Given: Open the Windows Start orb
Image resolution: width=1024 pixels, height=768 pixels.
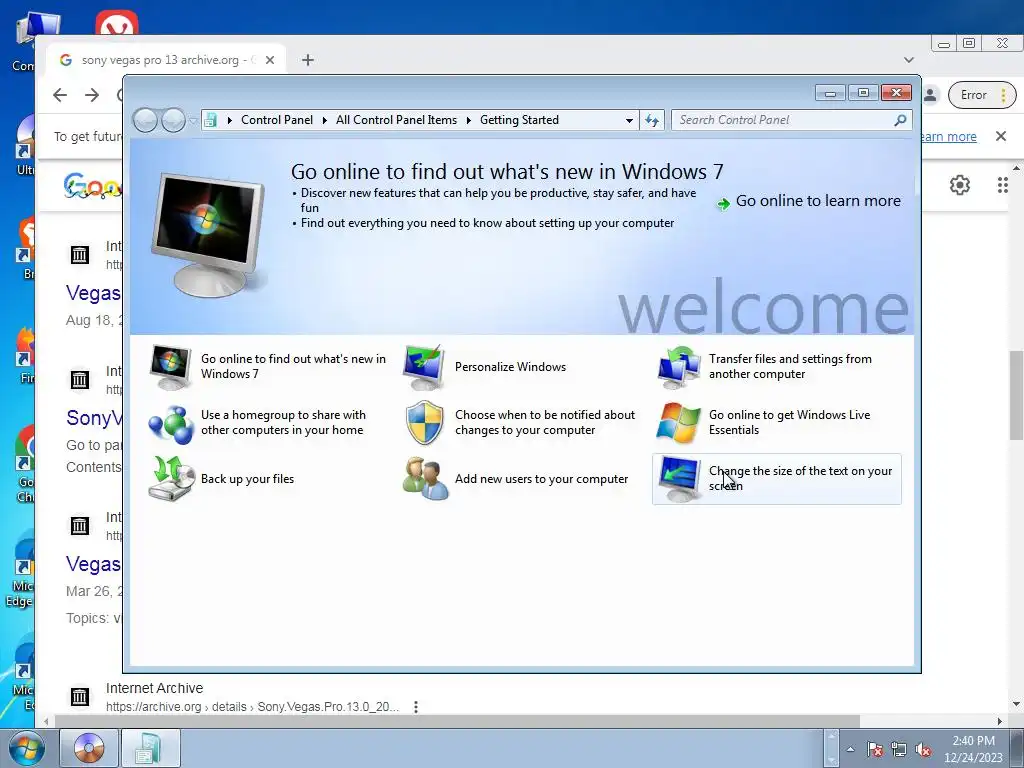Looking at the screenshot, I should click(x=26, y=748).
